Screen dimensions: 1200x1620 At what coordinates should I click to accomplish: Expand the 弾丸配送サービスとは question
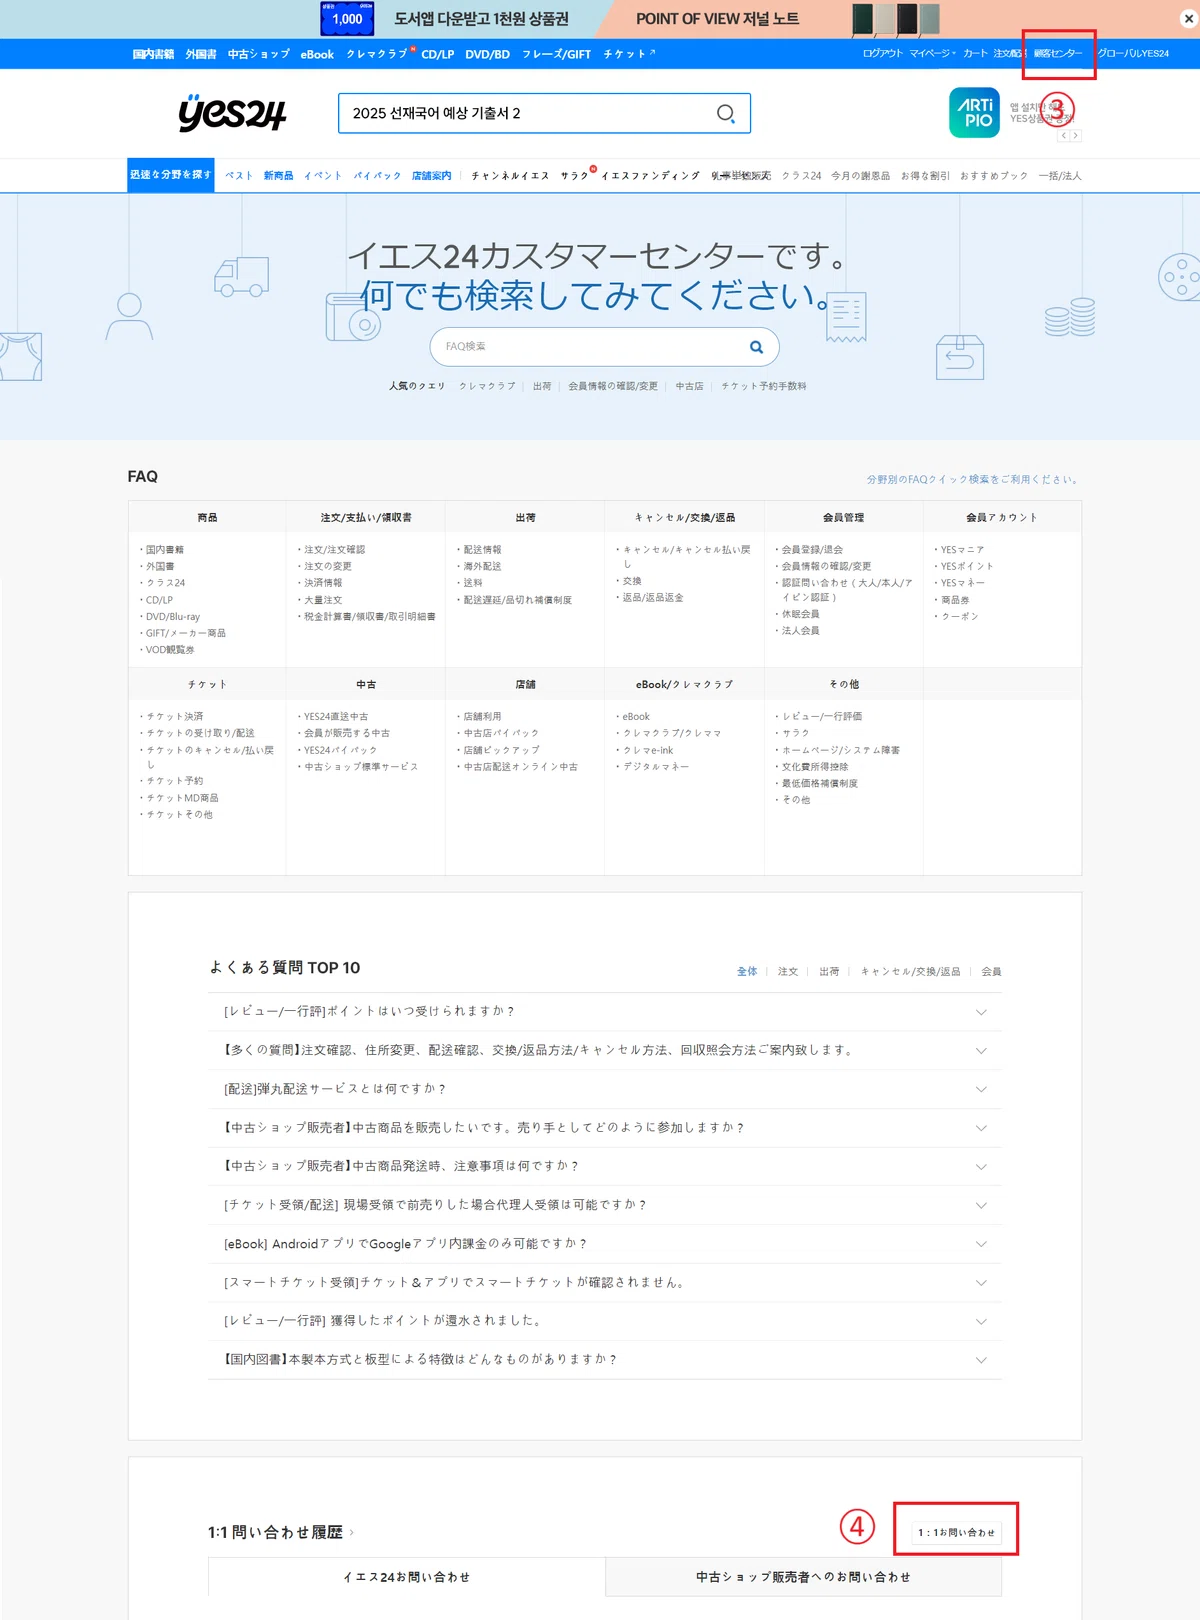[x=604, y=1089]
